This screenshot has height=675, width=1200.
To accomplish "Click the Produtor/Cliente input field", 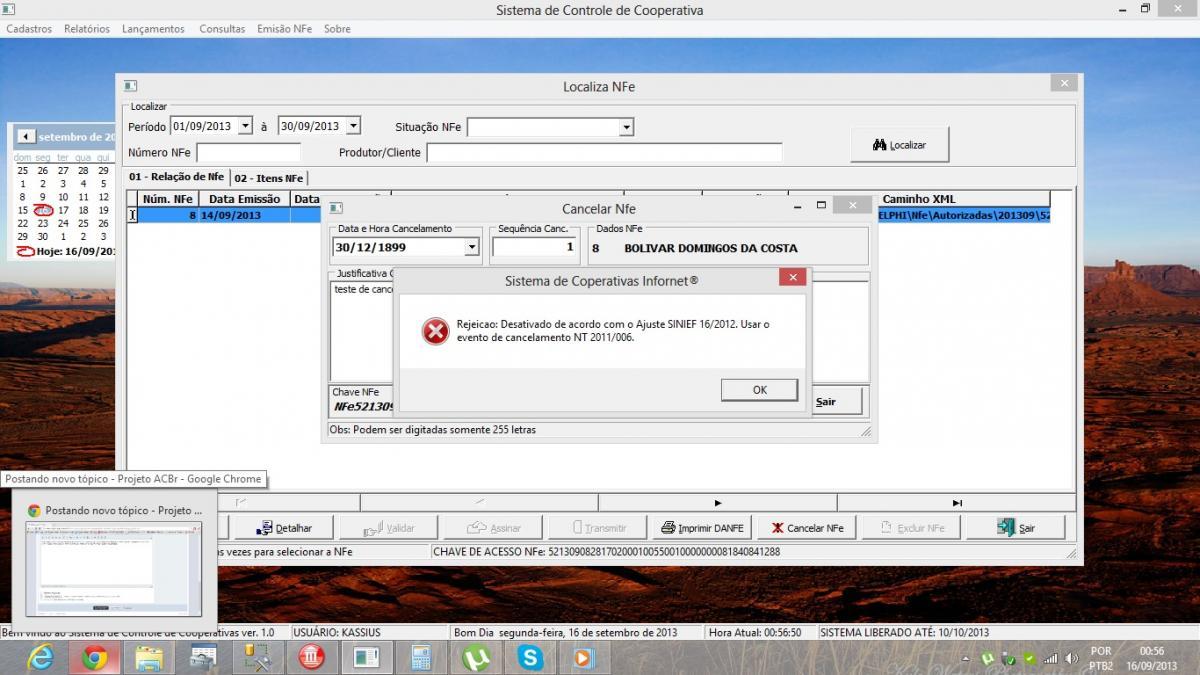I will click(x=604, y=153).
